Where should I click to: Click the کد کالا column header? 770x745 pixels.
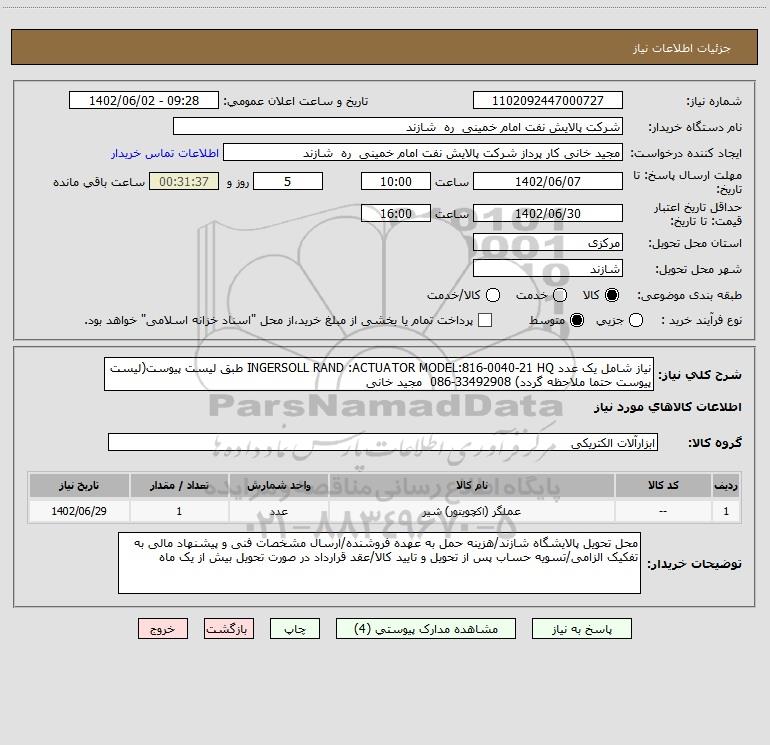point(663,486)
